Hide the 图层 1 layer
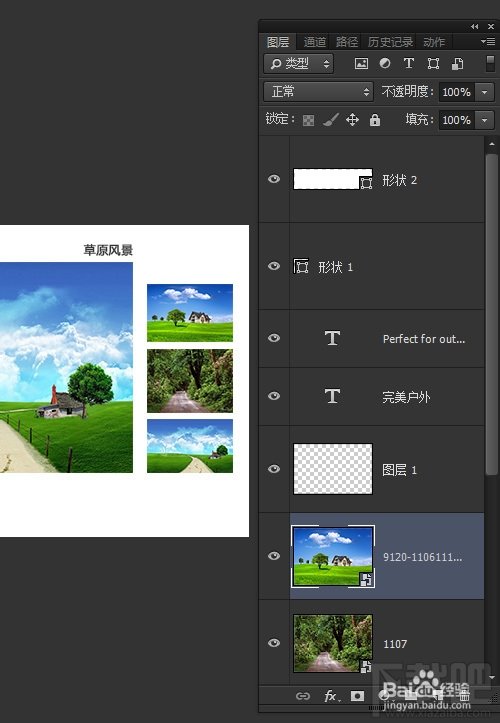 (x=274, y=469)
